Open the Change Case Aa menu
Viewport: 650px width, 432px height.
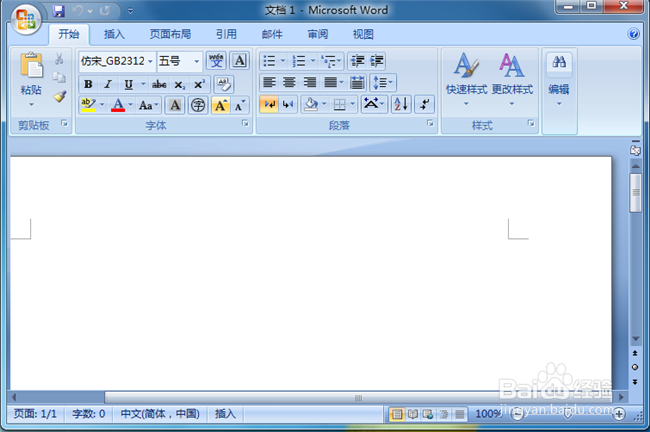click(x=148, y=105)
